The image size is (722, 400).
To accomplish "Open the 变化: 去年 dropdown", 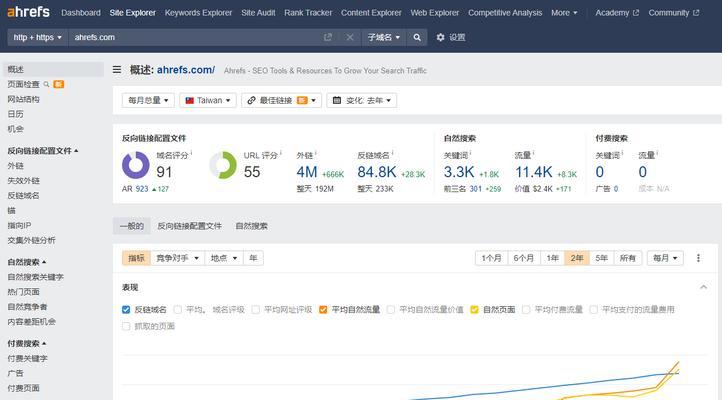I will (x=361, y=100).
